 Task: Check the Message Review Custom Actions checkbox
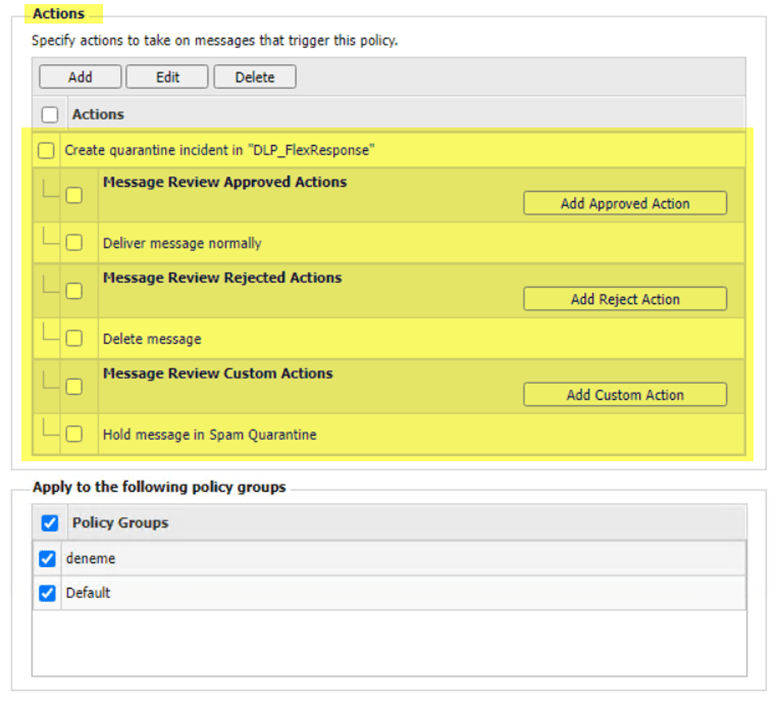coord(74,387)
